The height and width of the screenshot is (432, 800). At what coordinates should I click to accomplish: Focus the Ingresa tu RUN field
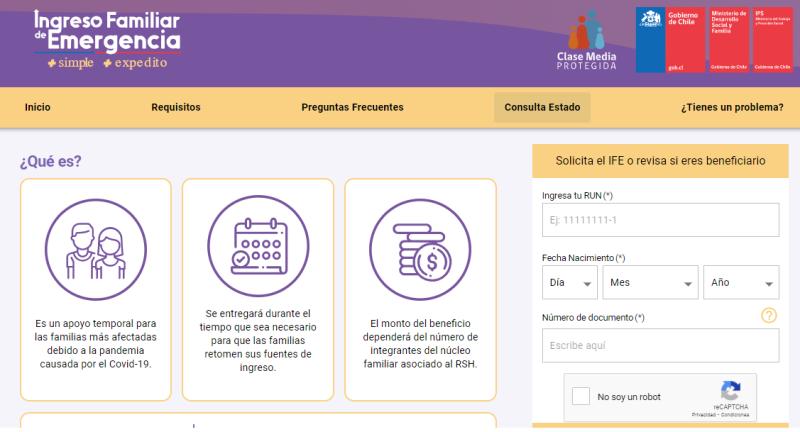click(661, 220)
